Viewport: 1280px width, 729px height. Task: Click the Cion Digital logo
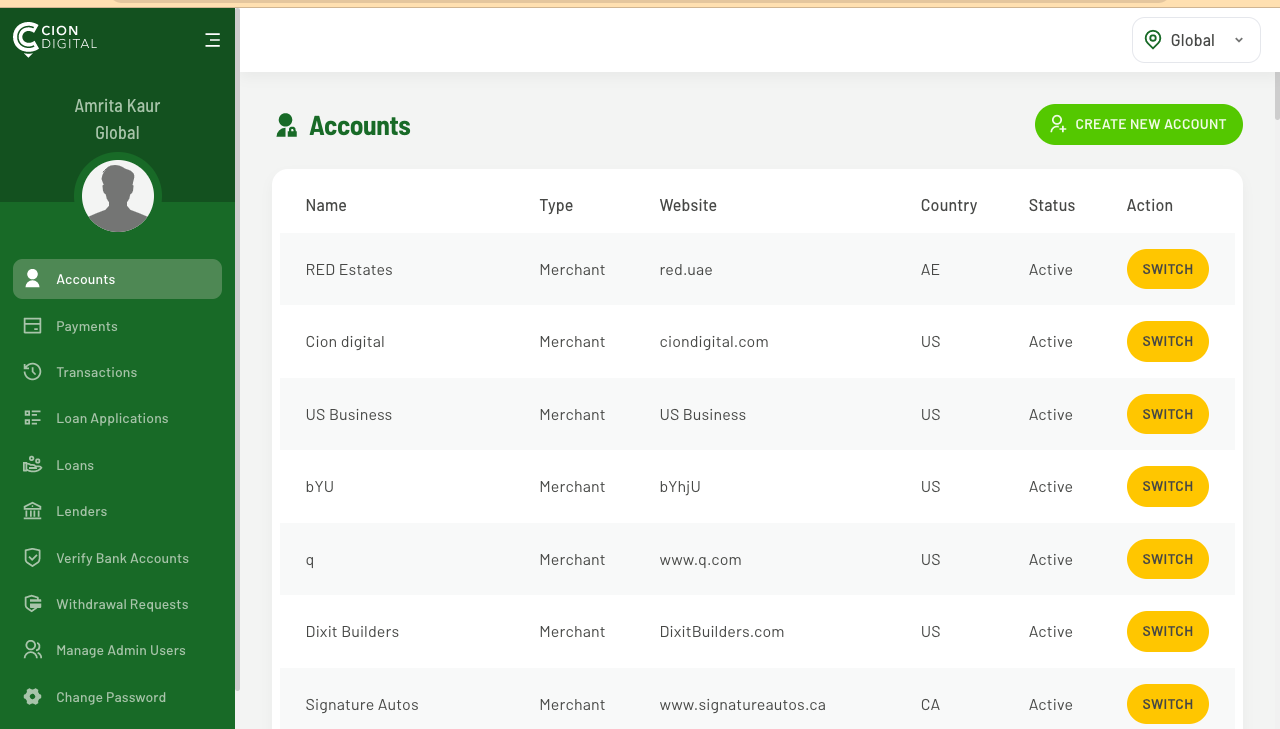click(x=55, y=39)
